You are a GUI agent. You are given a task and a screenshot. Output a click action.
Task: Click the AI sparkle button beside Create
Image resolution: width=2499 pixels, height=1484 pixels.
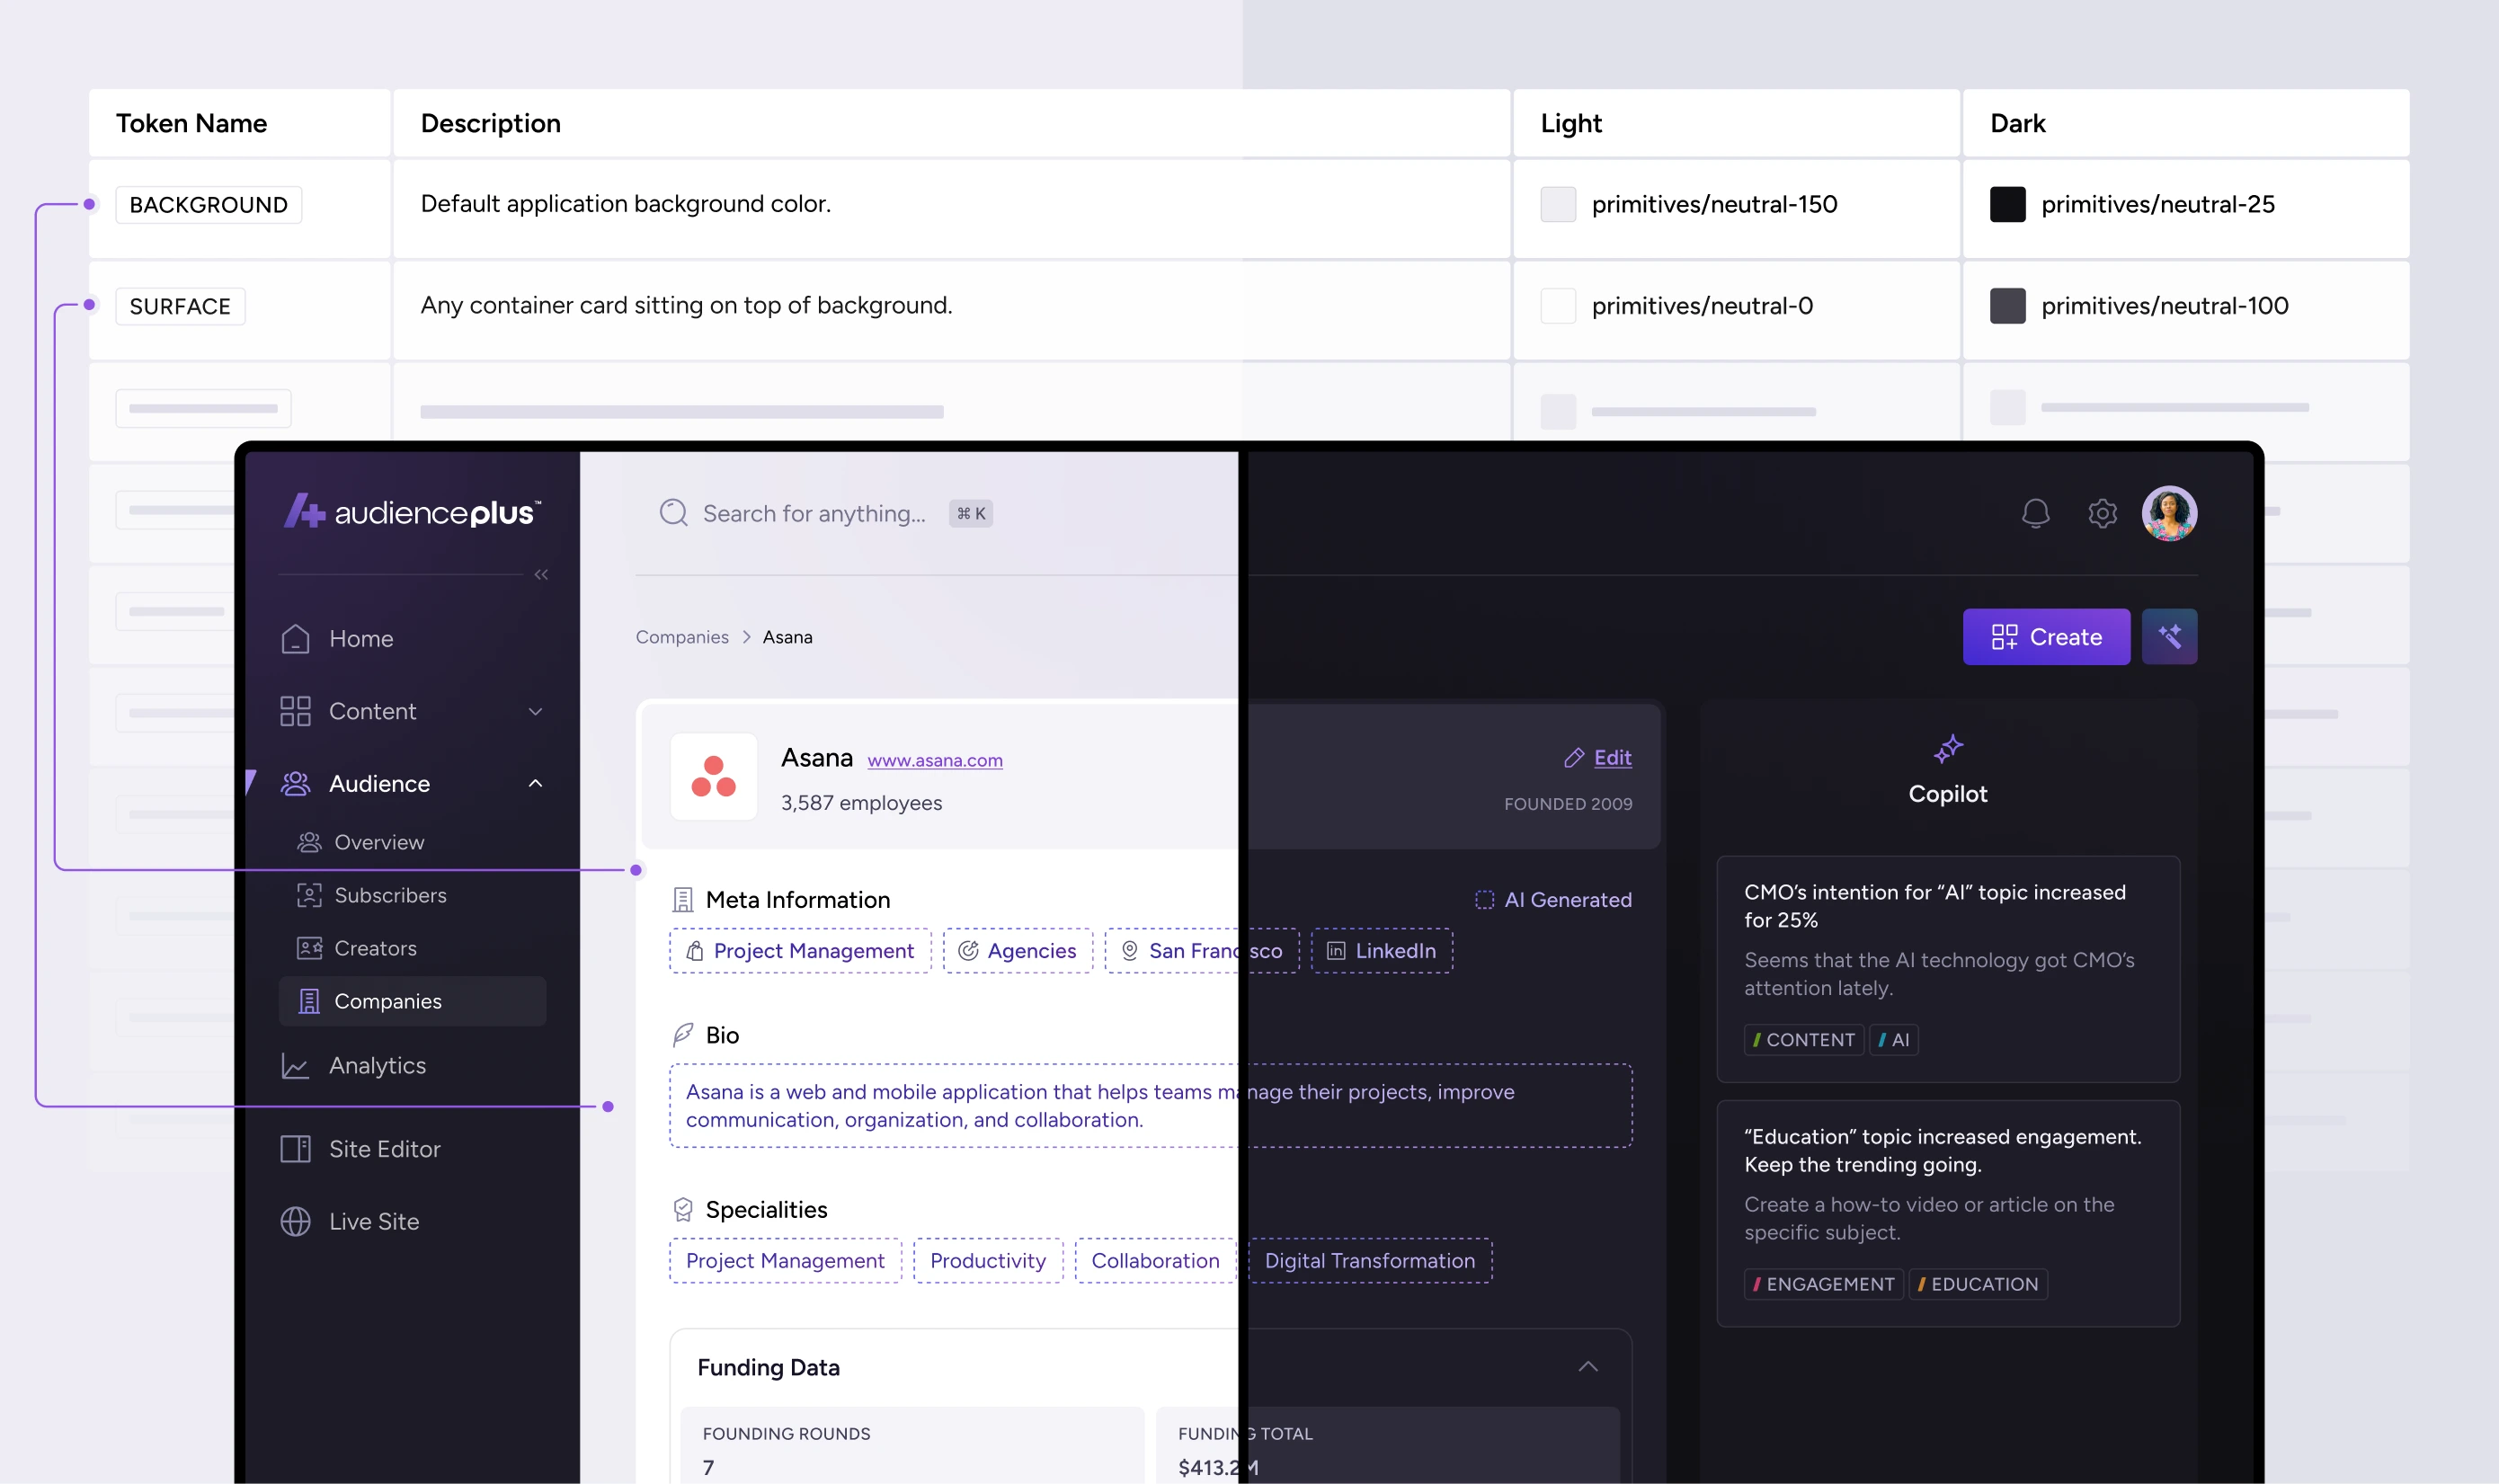point(2169,637)
